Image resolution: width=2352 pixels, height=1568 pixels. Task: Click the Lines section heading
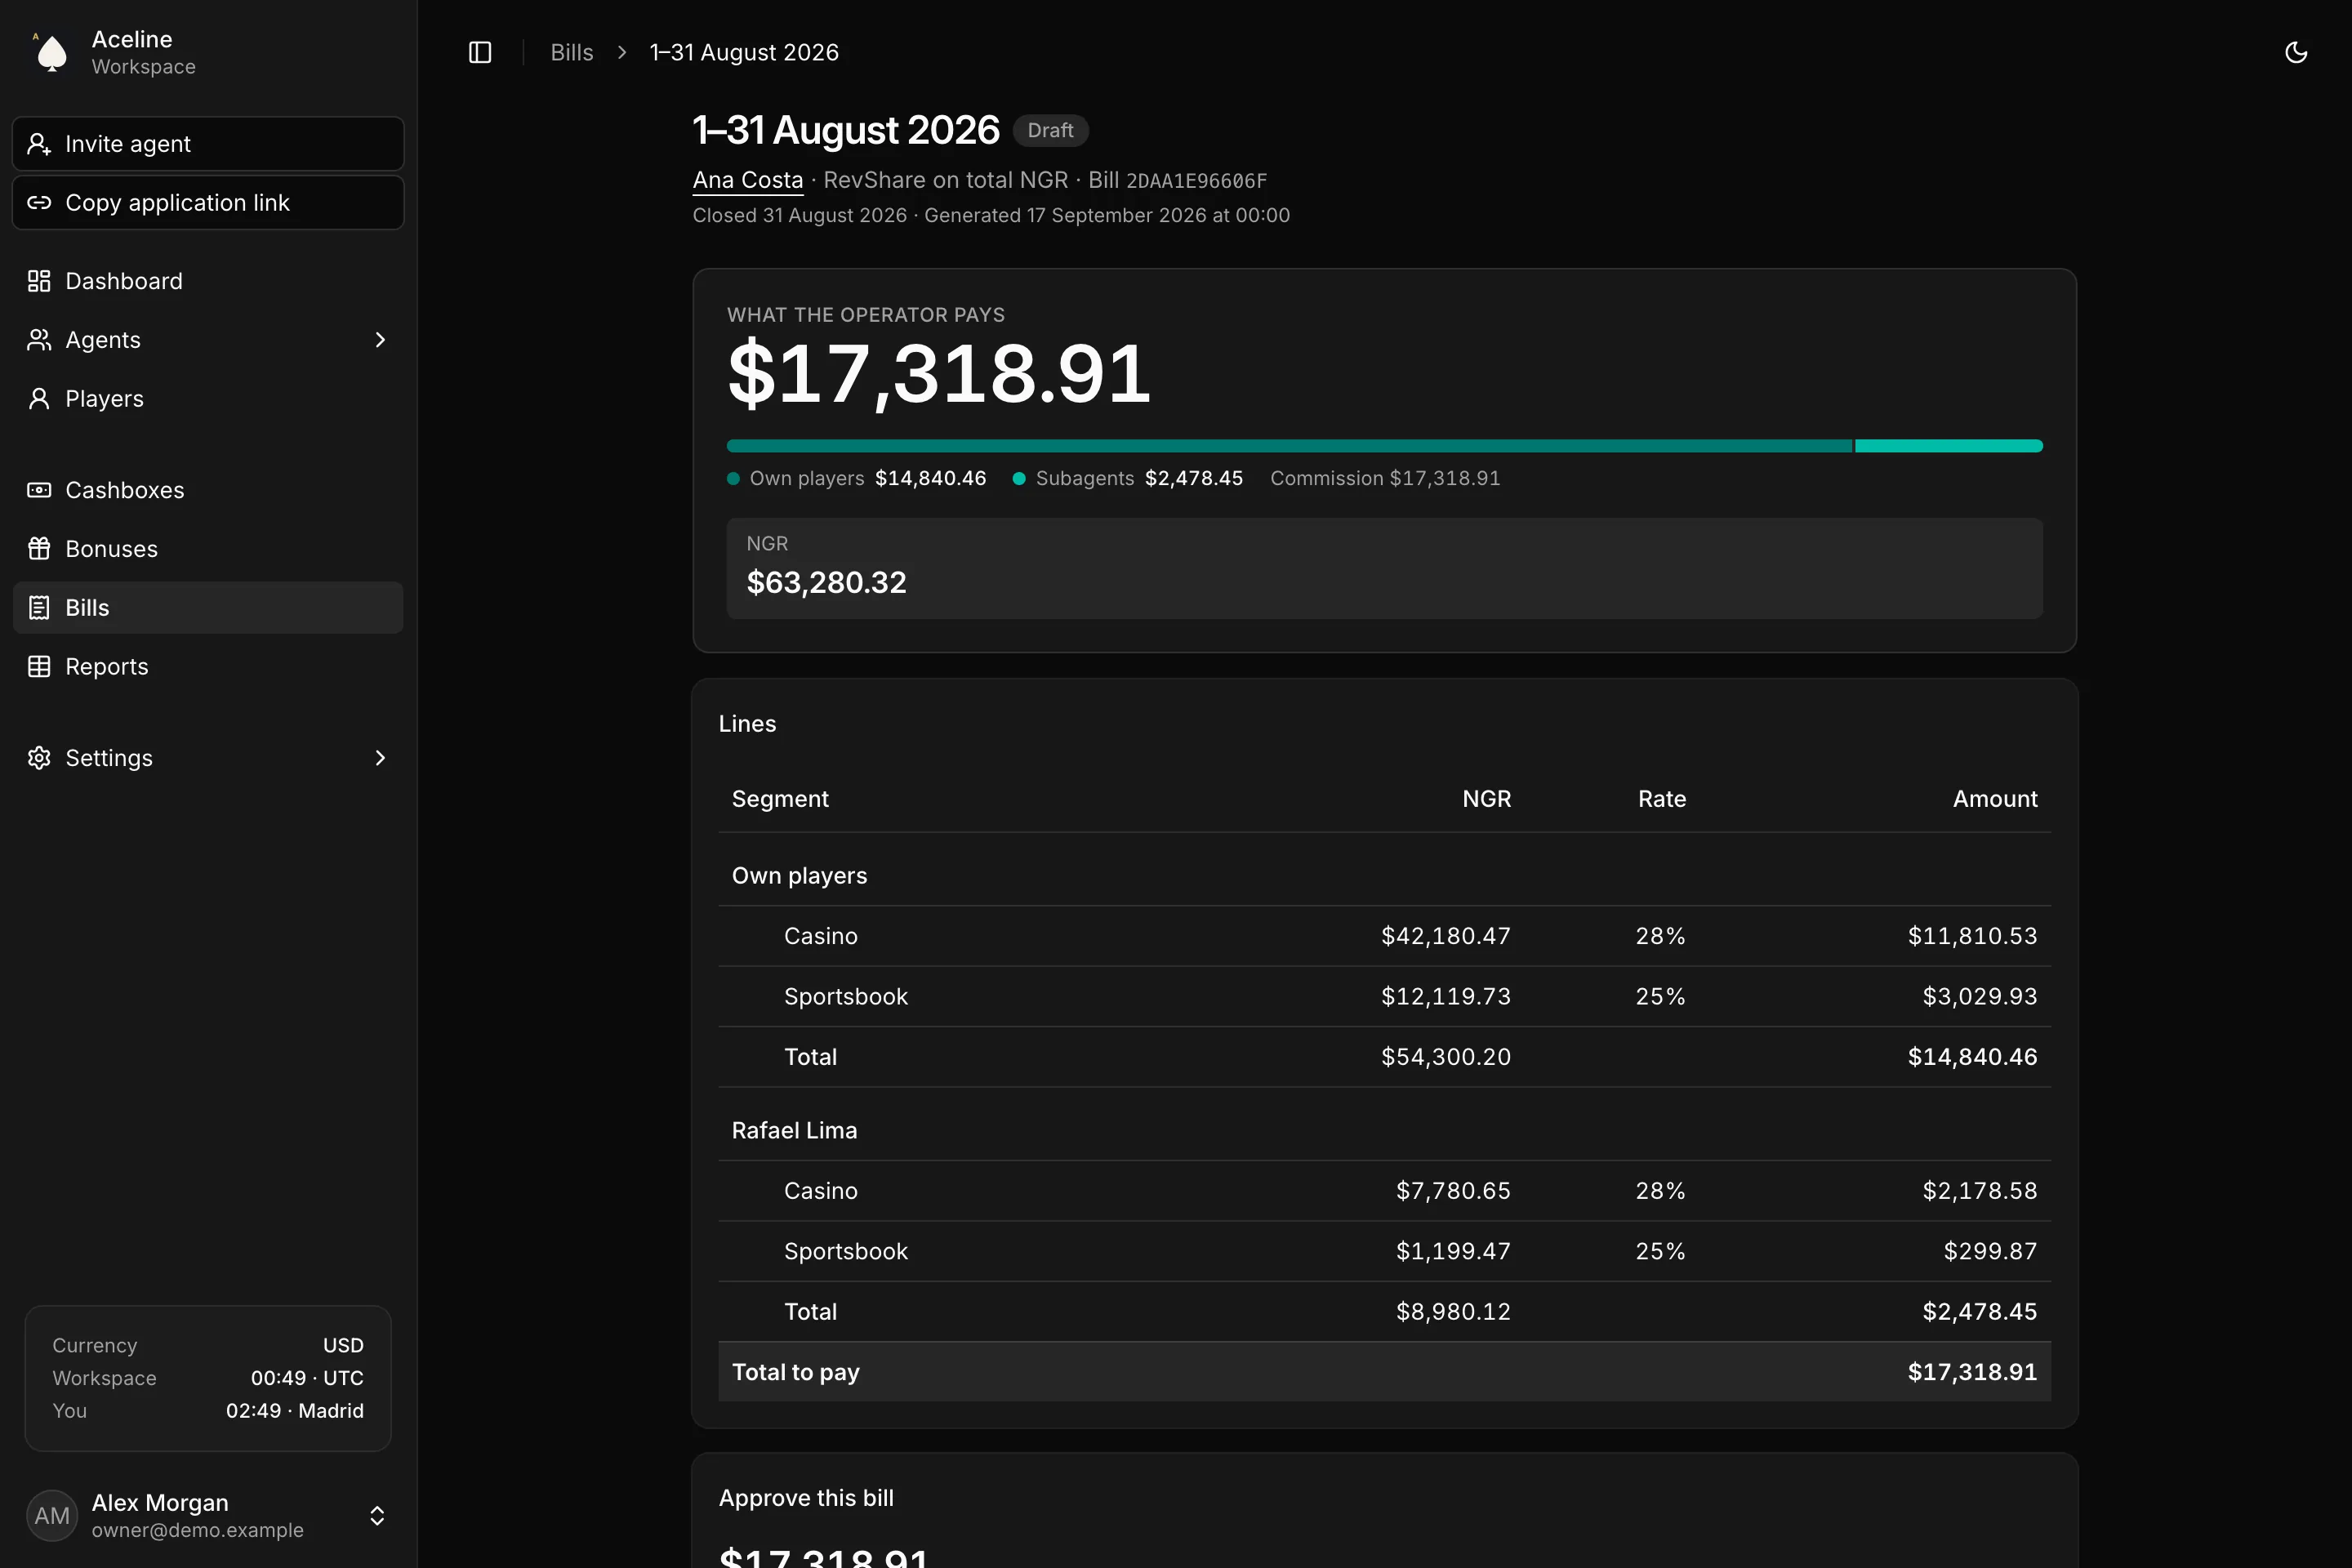pyautogui.click(x=747, y=724)
